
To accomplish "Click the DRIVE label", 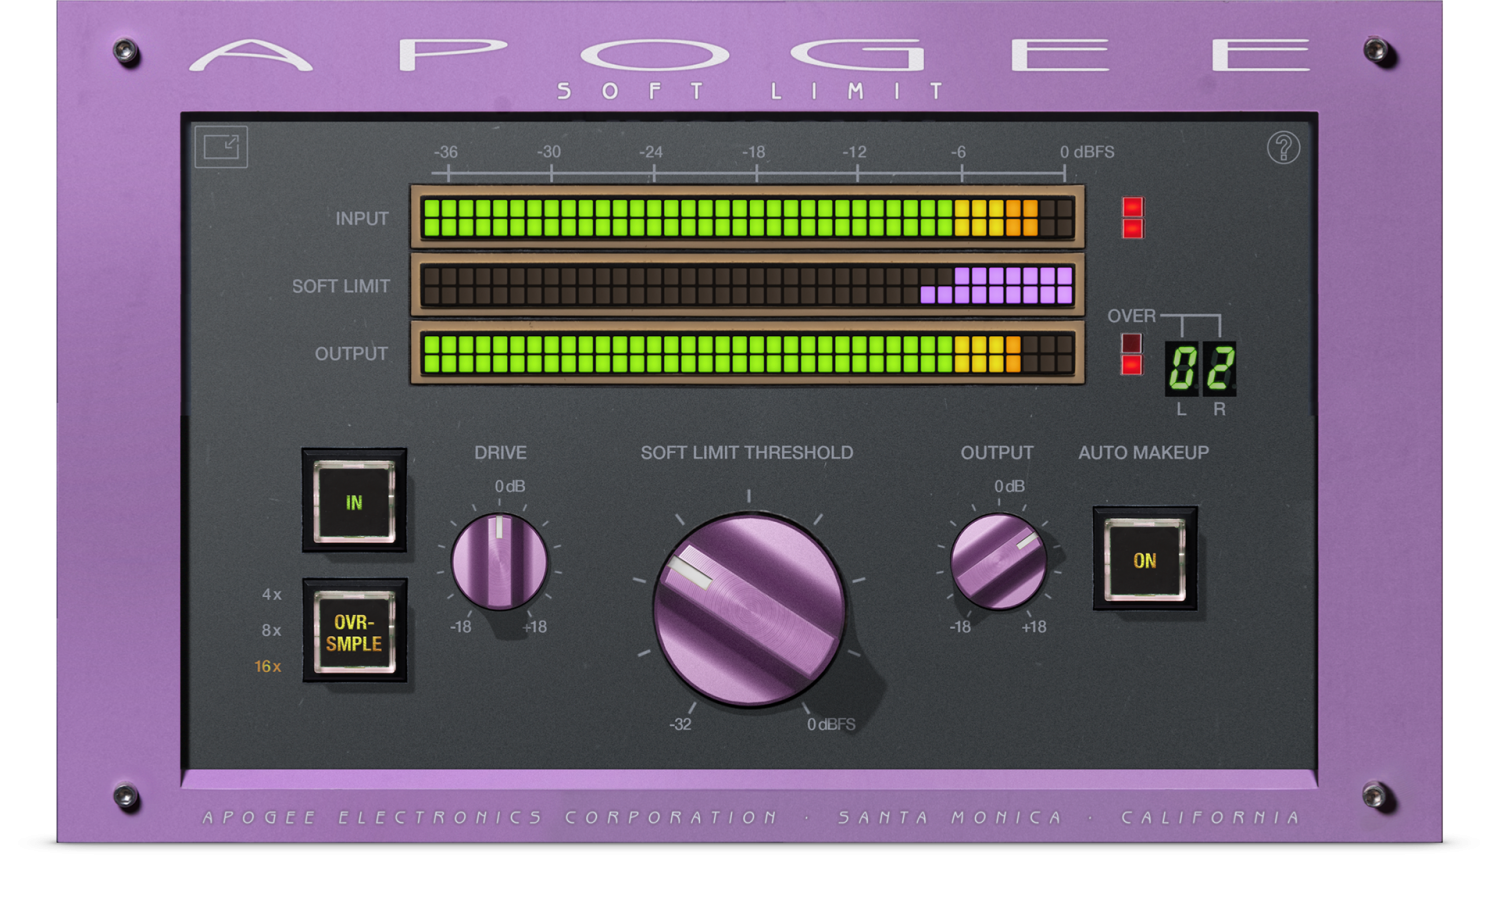I will pos(500,453).
